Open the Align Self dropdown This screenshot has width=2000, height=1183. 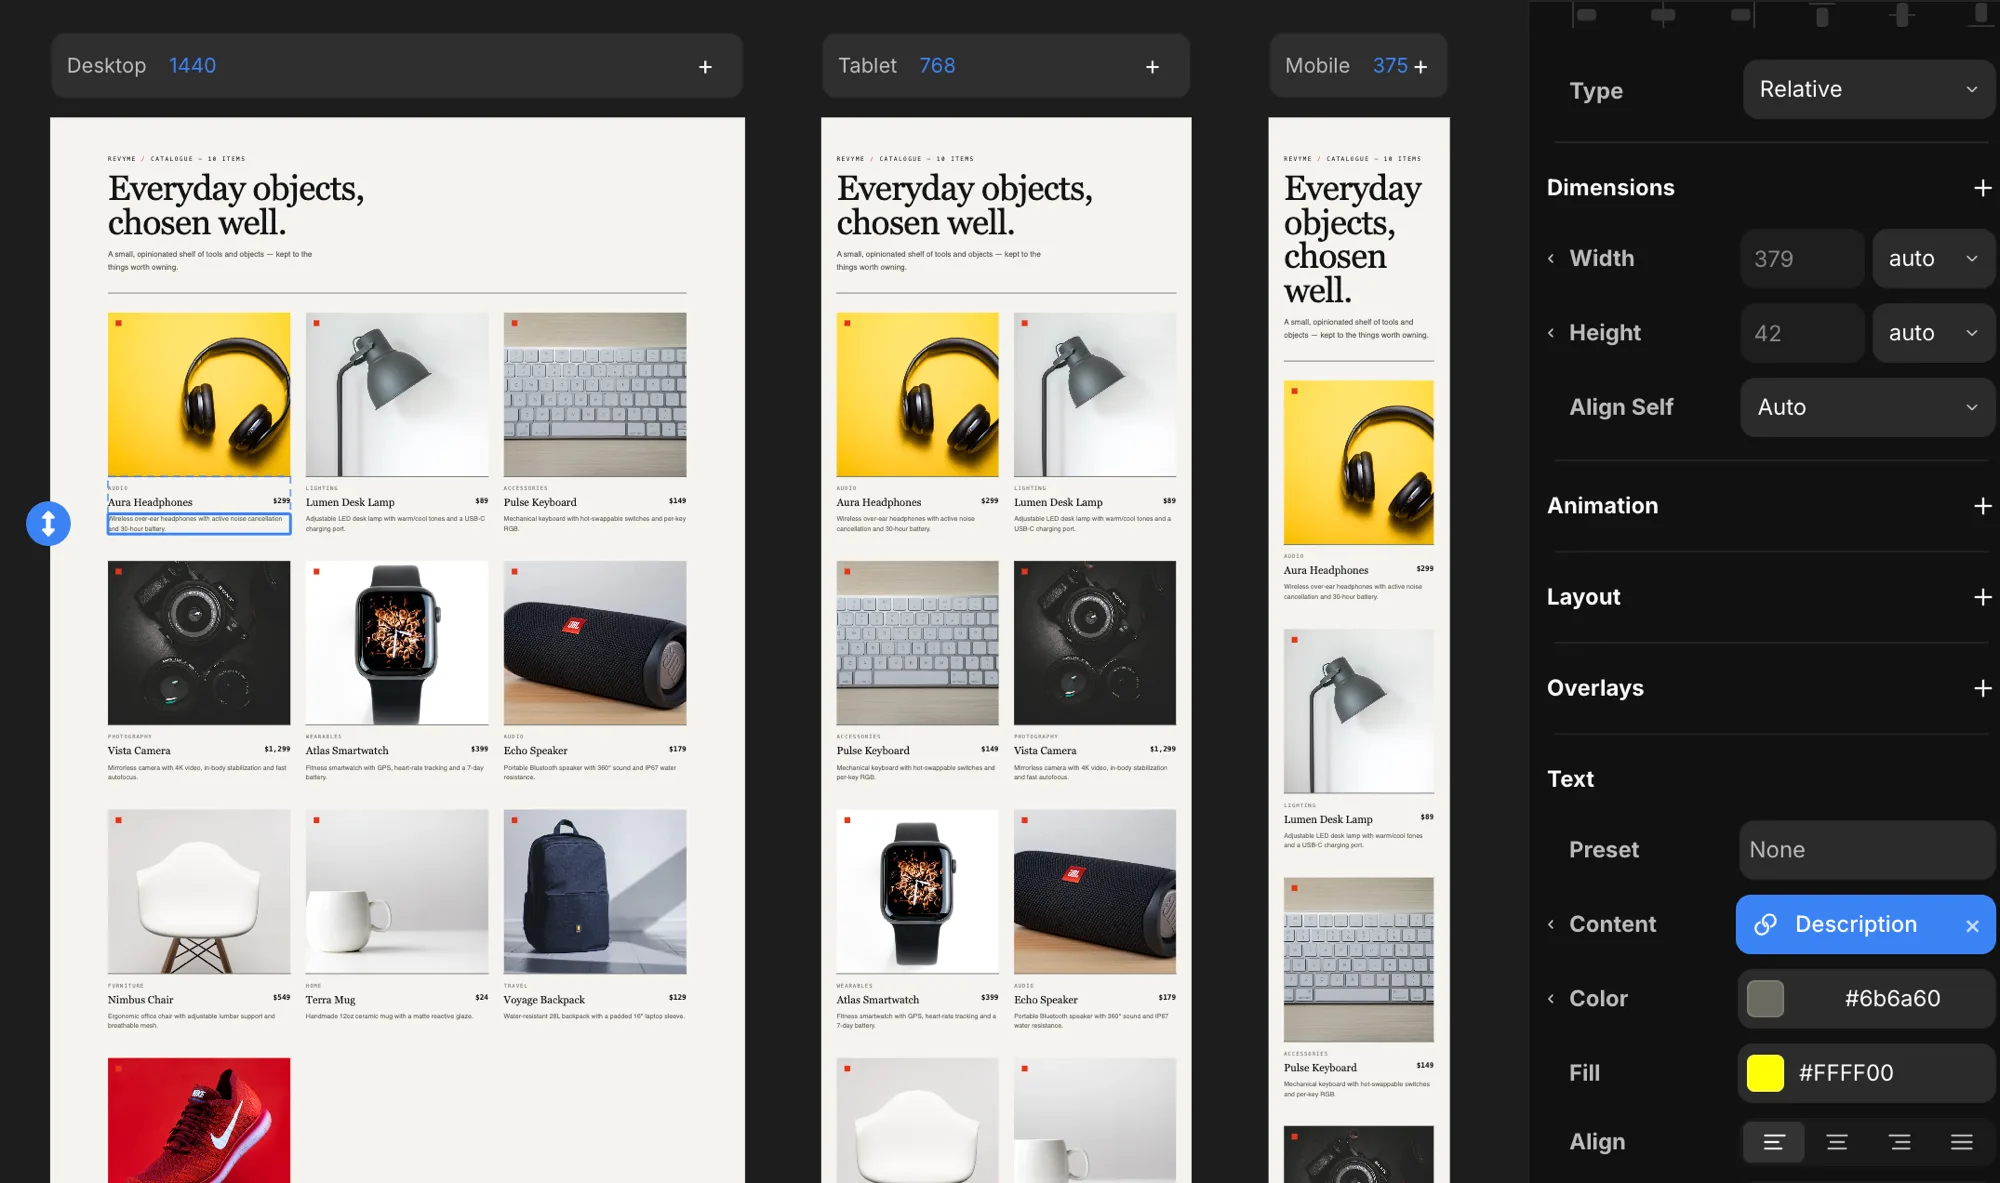click(1868, 407)
